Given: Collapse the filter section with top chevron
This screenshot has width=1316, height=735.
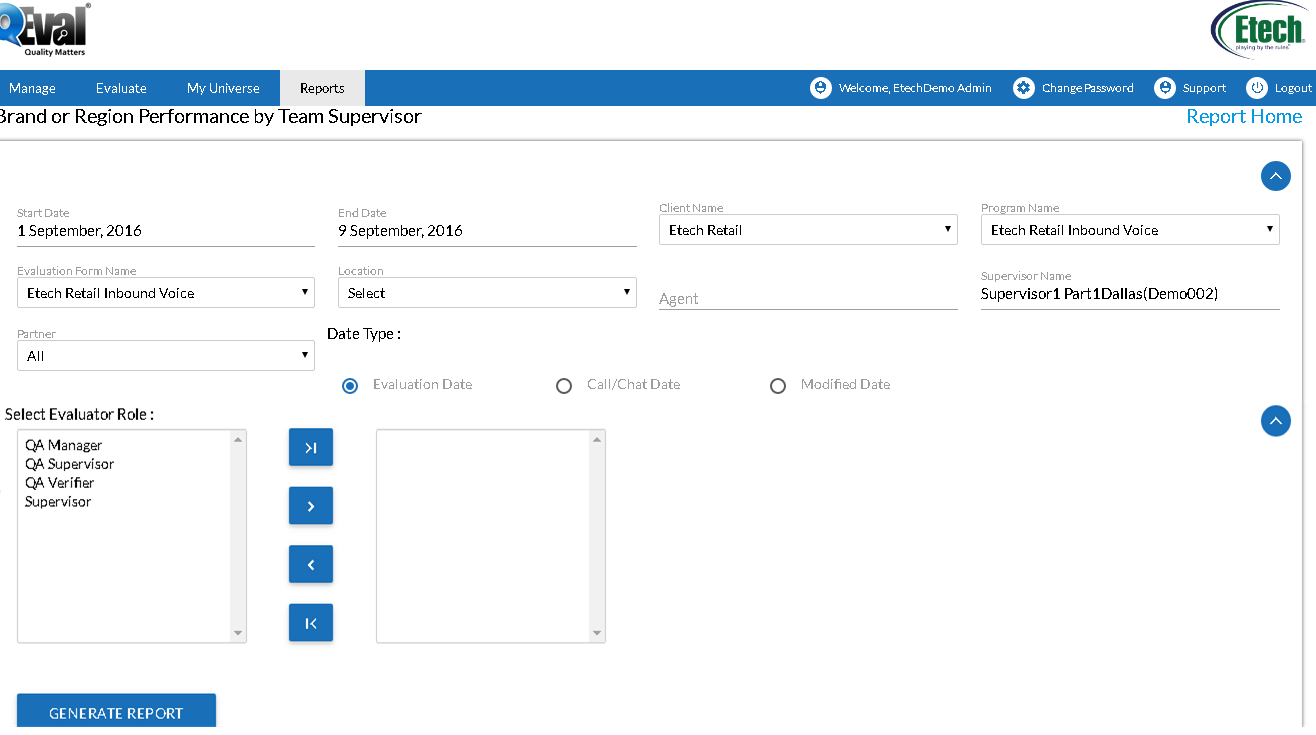Looking at the screenshot, I should (x=1276, y=176).
